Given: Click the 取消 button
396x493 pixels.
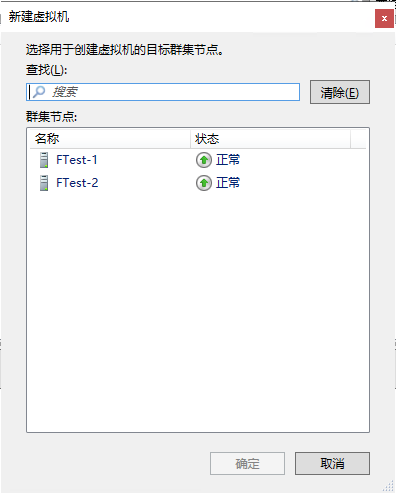Looking at the screenshot, I should pyautogui.click(x=332, y=463).
